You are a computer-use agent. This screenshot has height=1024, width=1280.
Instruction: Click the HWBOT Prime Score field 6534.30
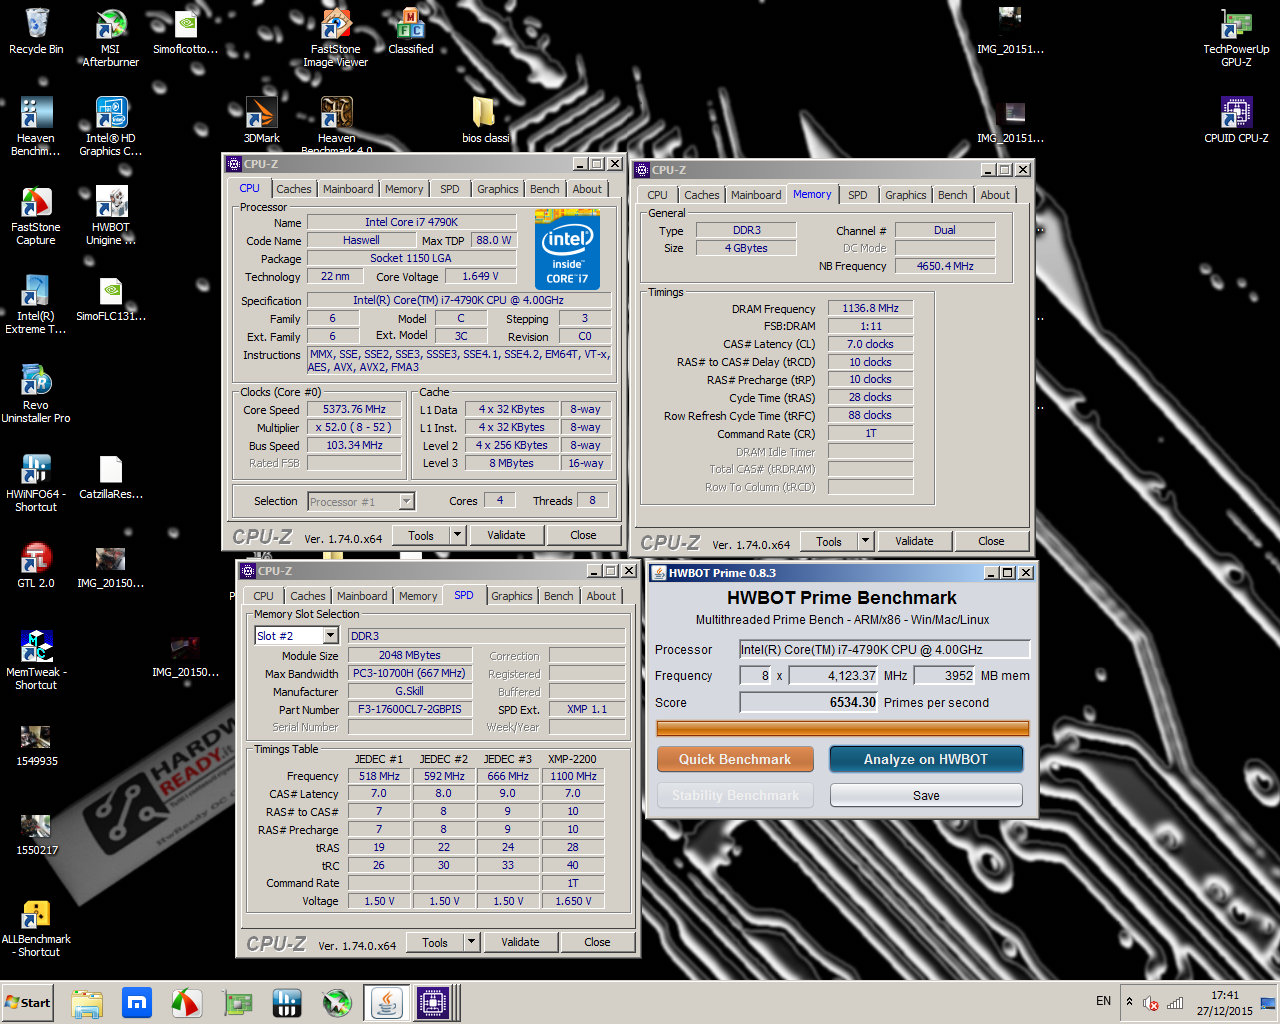[809, 702]
